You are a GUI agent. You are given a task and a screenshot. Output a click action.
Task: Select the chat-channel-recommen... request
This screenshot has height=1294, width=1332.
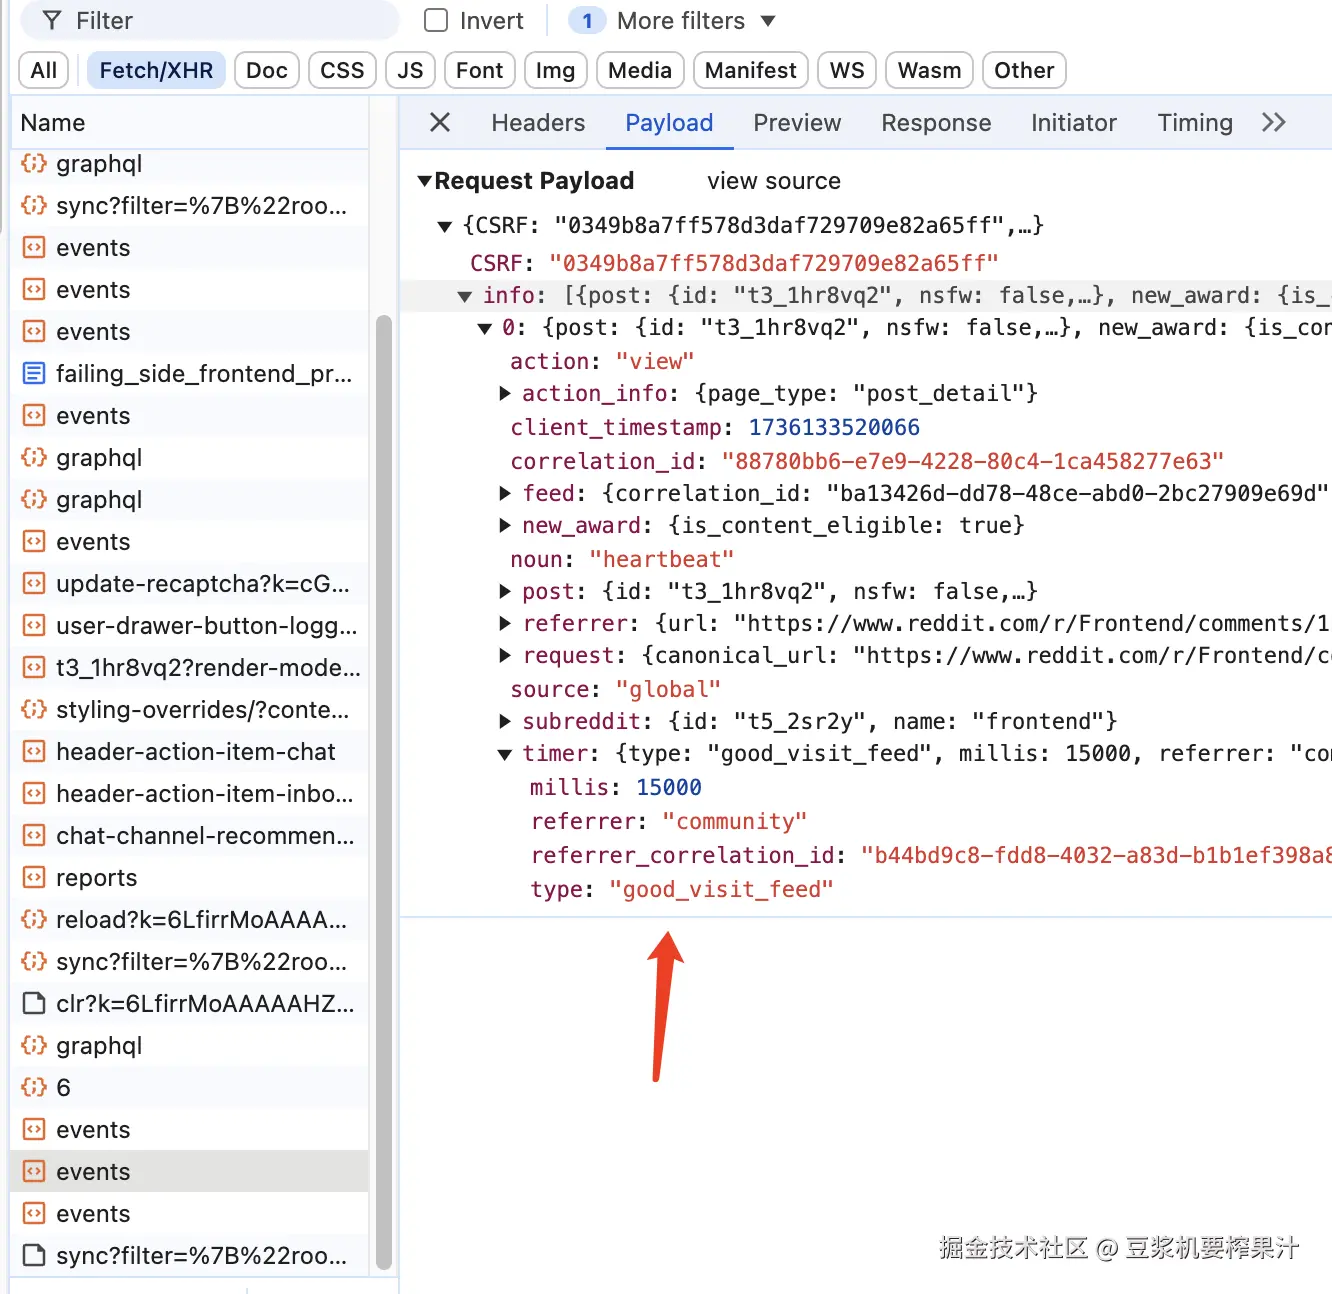pos(190,836)
